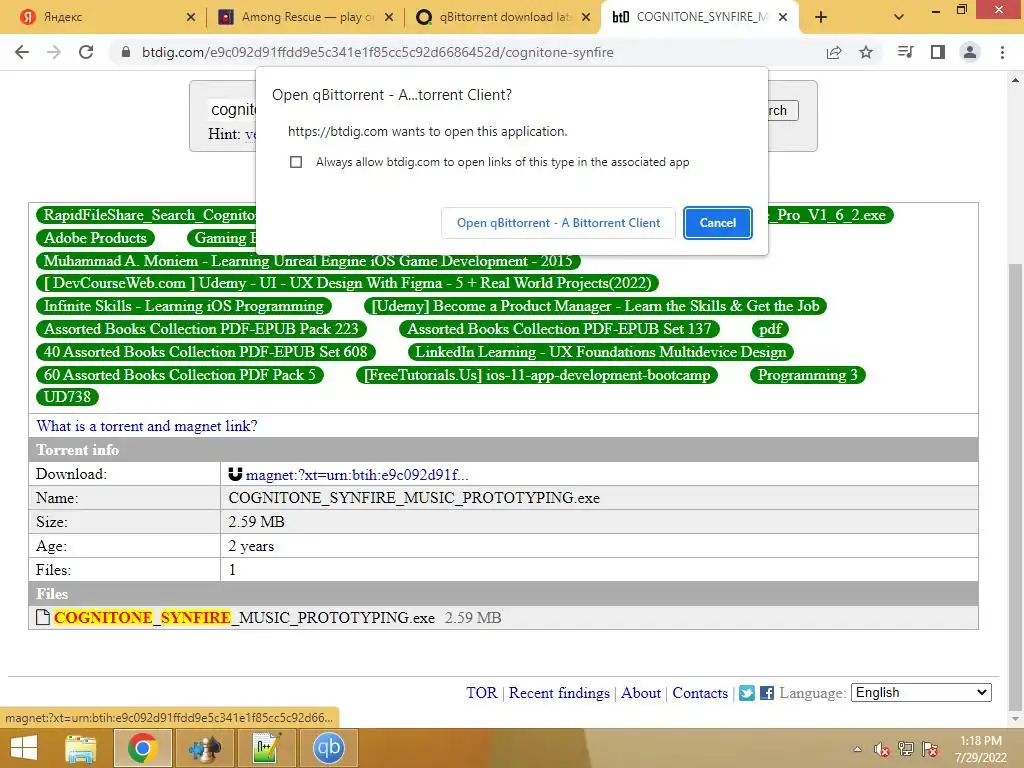Open FreeTutorials ios-11-app-development-bootcamp tag
Image resolution: width=1024 pixels, height=768 pixels.
click(x=537, y=374)
